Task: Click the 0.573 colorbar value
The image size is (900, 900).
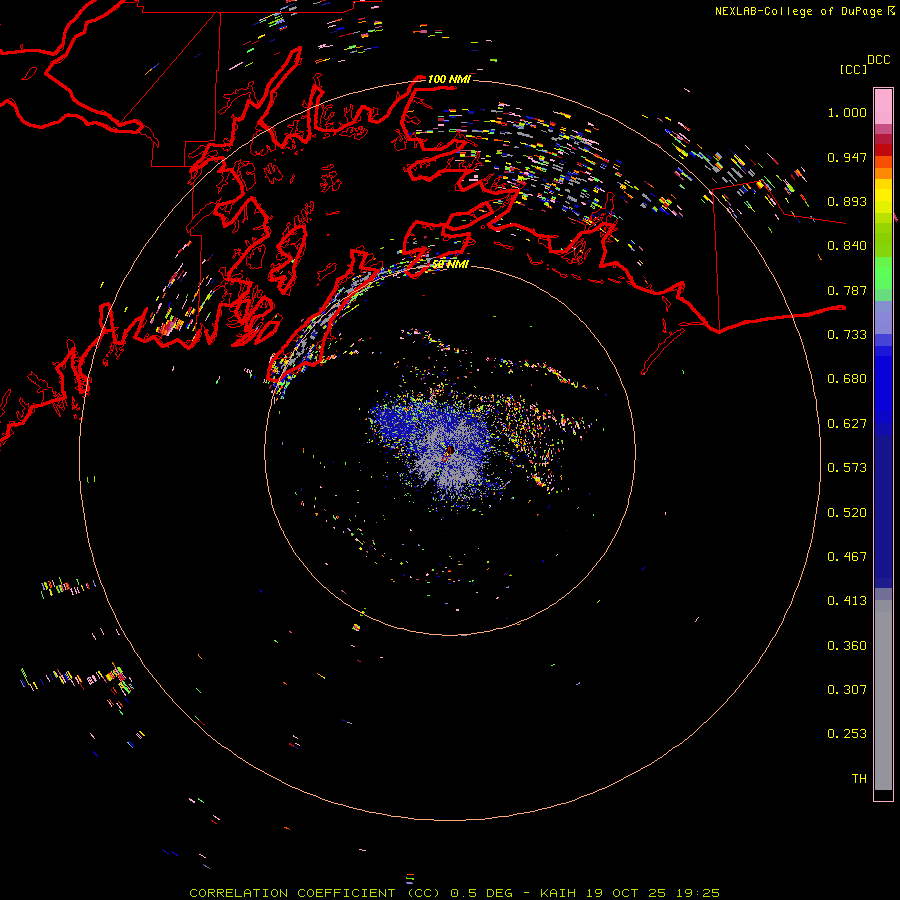Action: (847, 468)
